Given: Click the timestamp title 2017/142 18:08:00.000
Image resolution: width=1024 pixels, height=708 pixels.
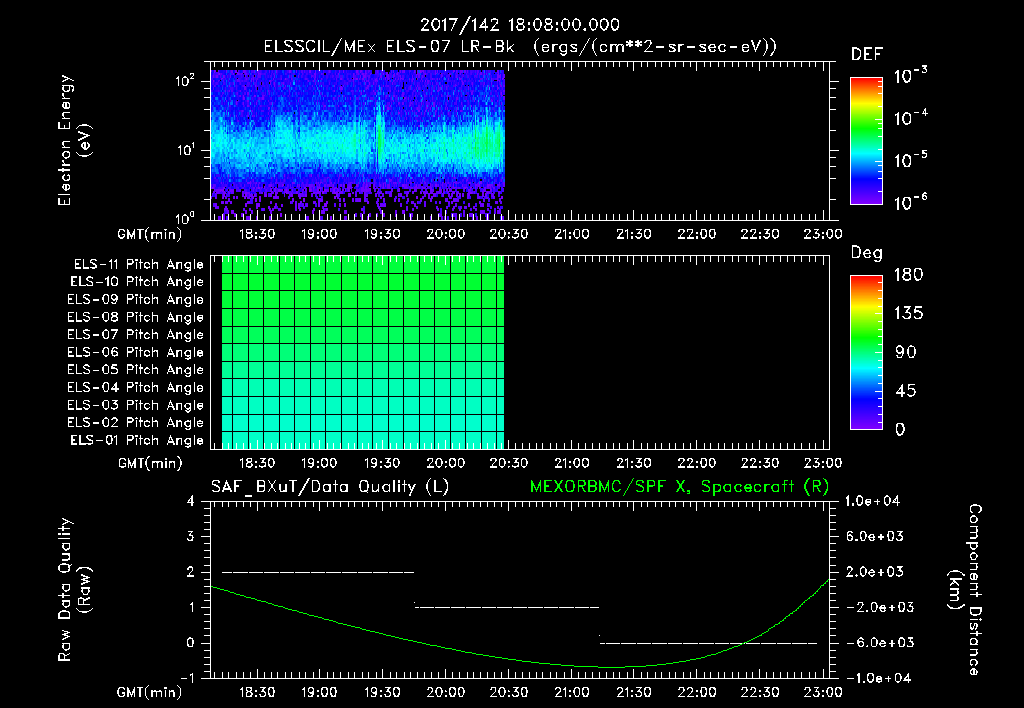Looking at the screenshot, I should [x=520, y=25].
